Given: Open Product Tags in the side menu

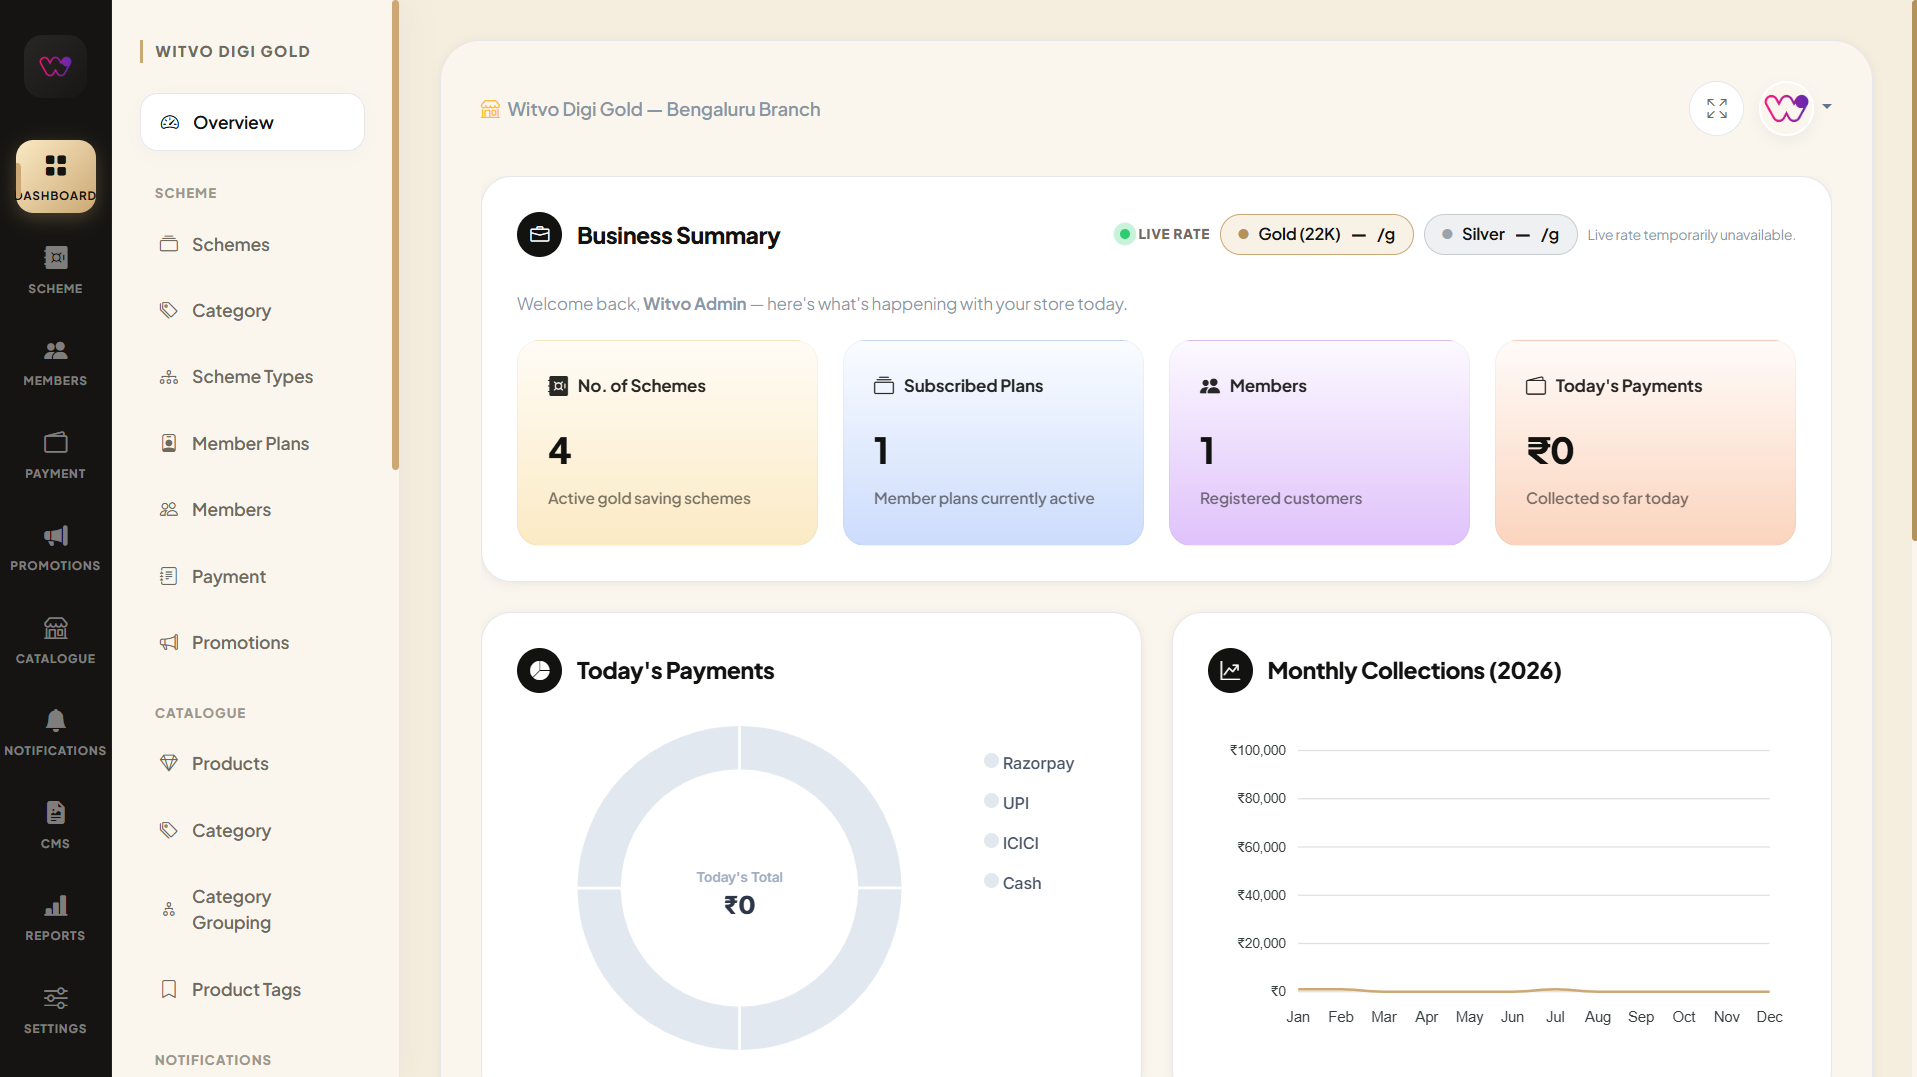Looking at the screenshot, I should (252, 989).
